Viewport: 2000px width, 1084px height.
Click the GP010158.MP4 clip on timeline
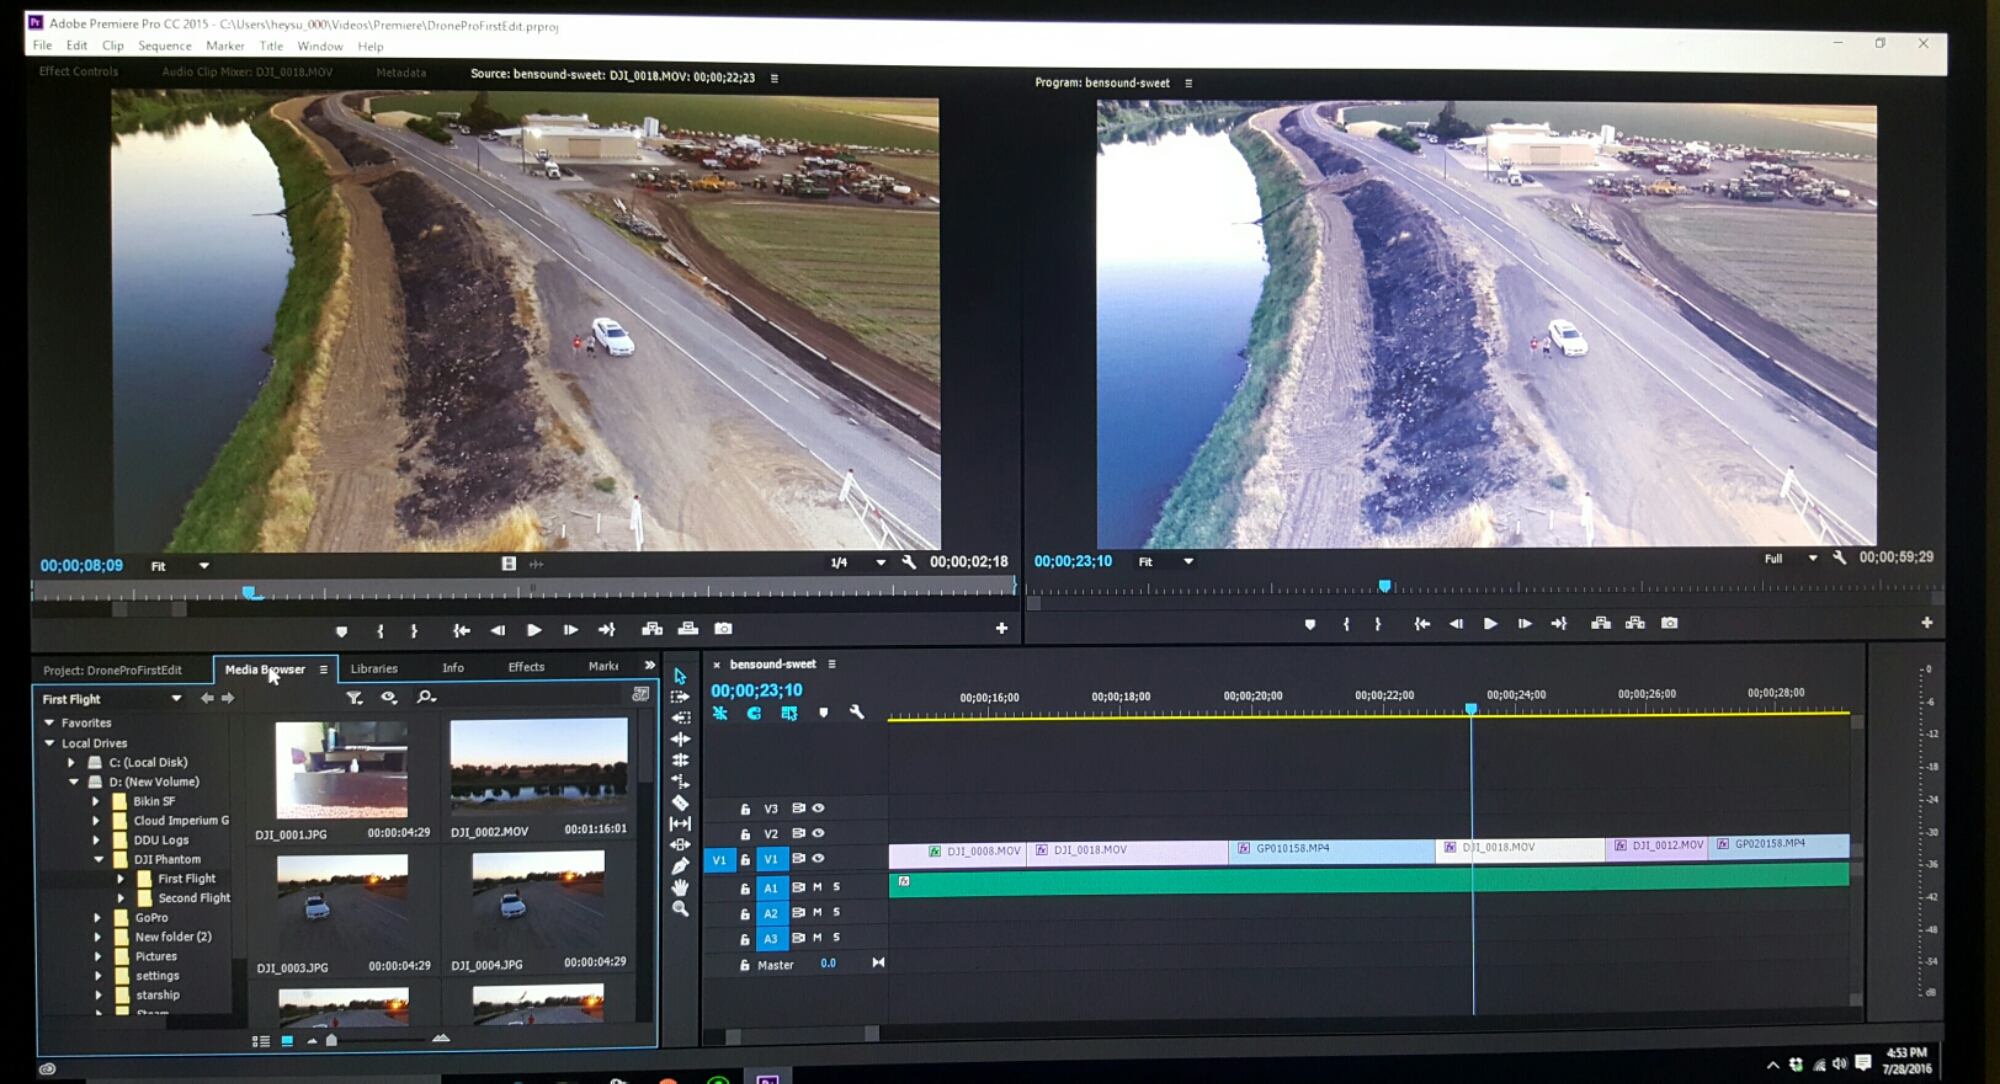[x=1330, y=849]
